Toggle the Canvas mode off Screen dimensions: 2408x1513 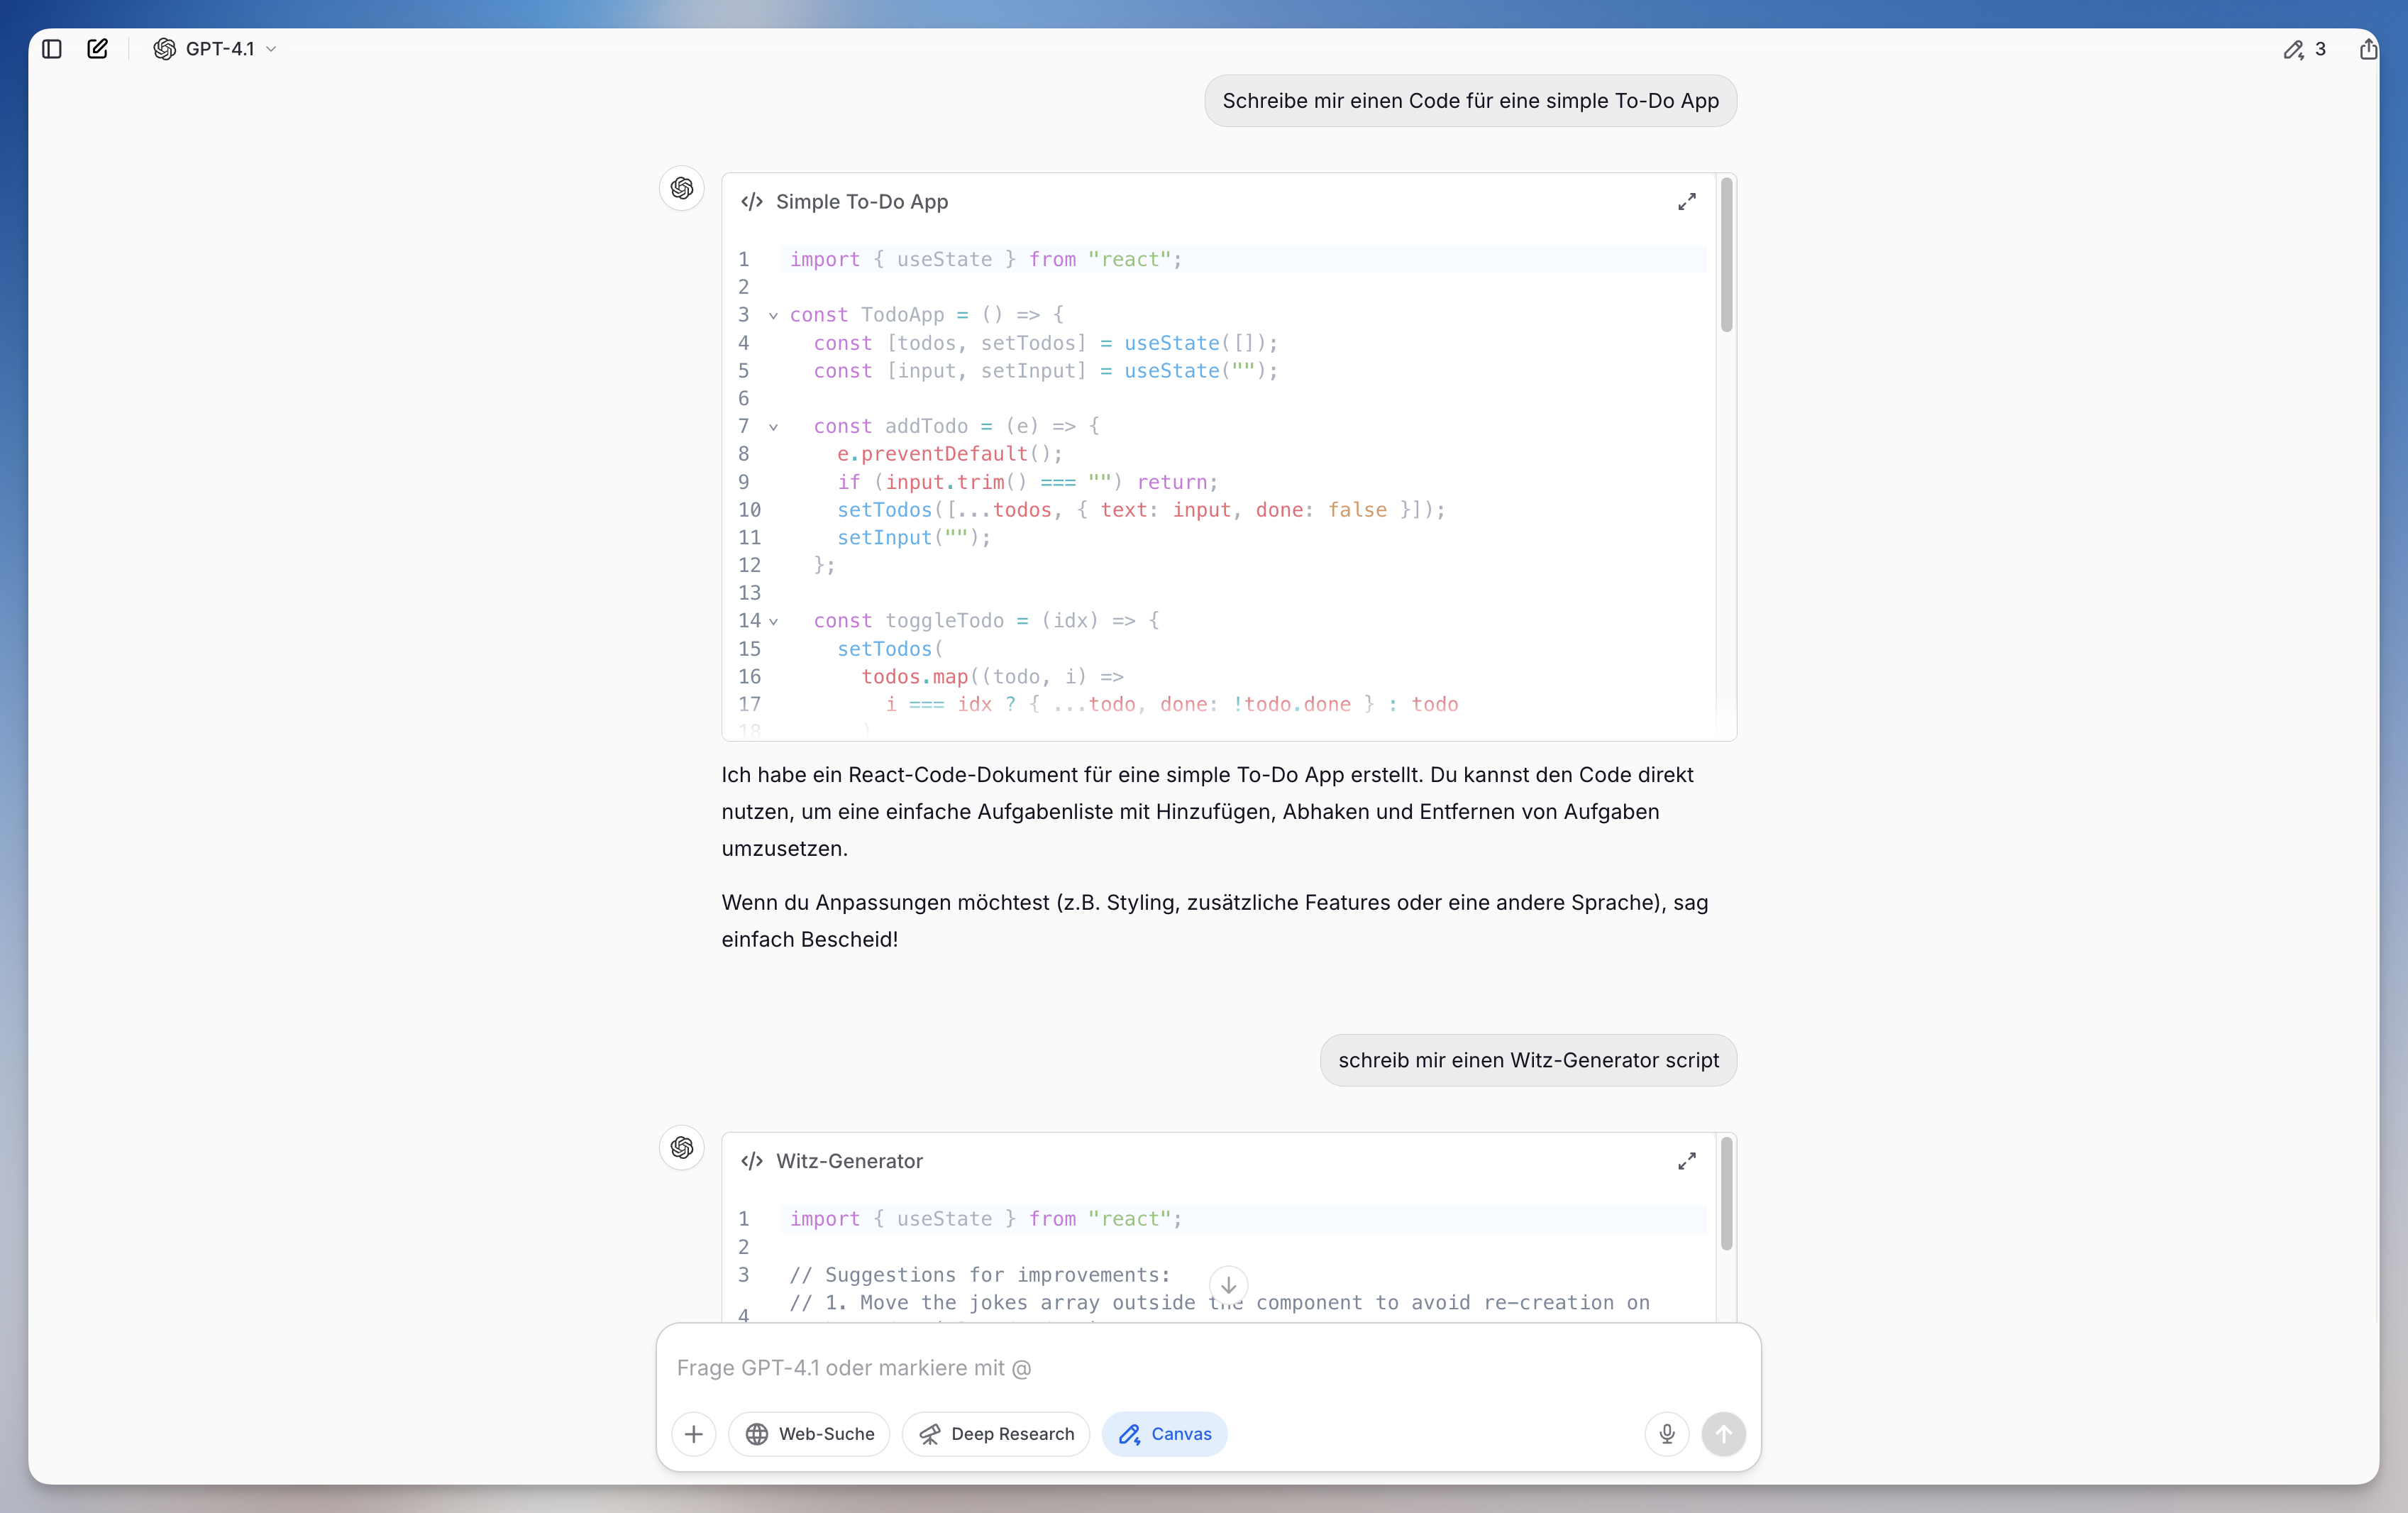pyautogui.click(x=1164, y=1434)
